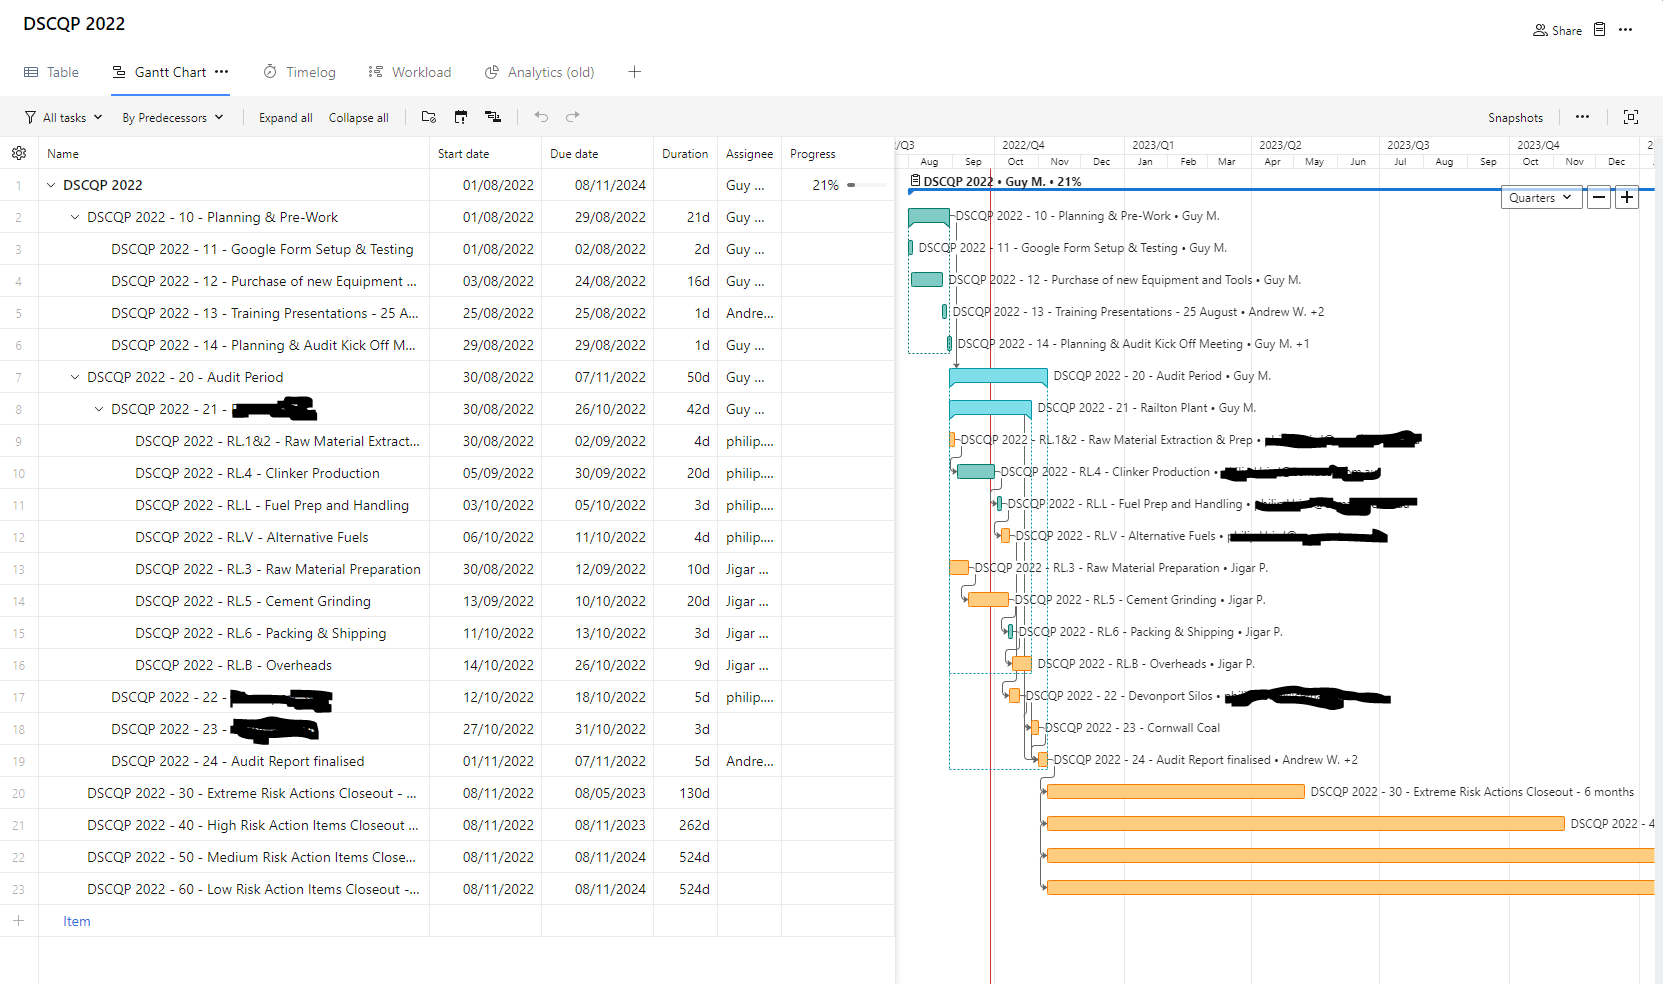Zoom in timeline with plus button
Screen dimensions: 1663x984
point(1627,197)
